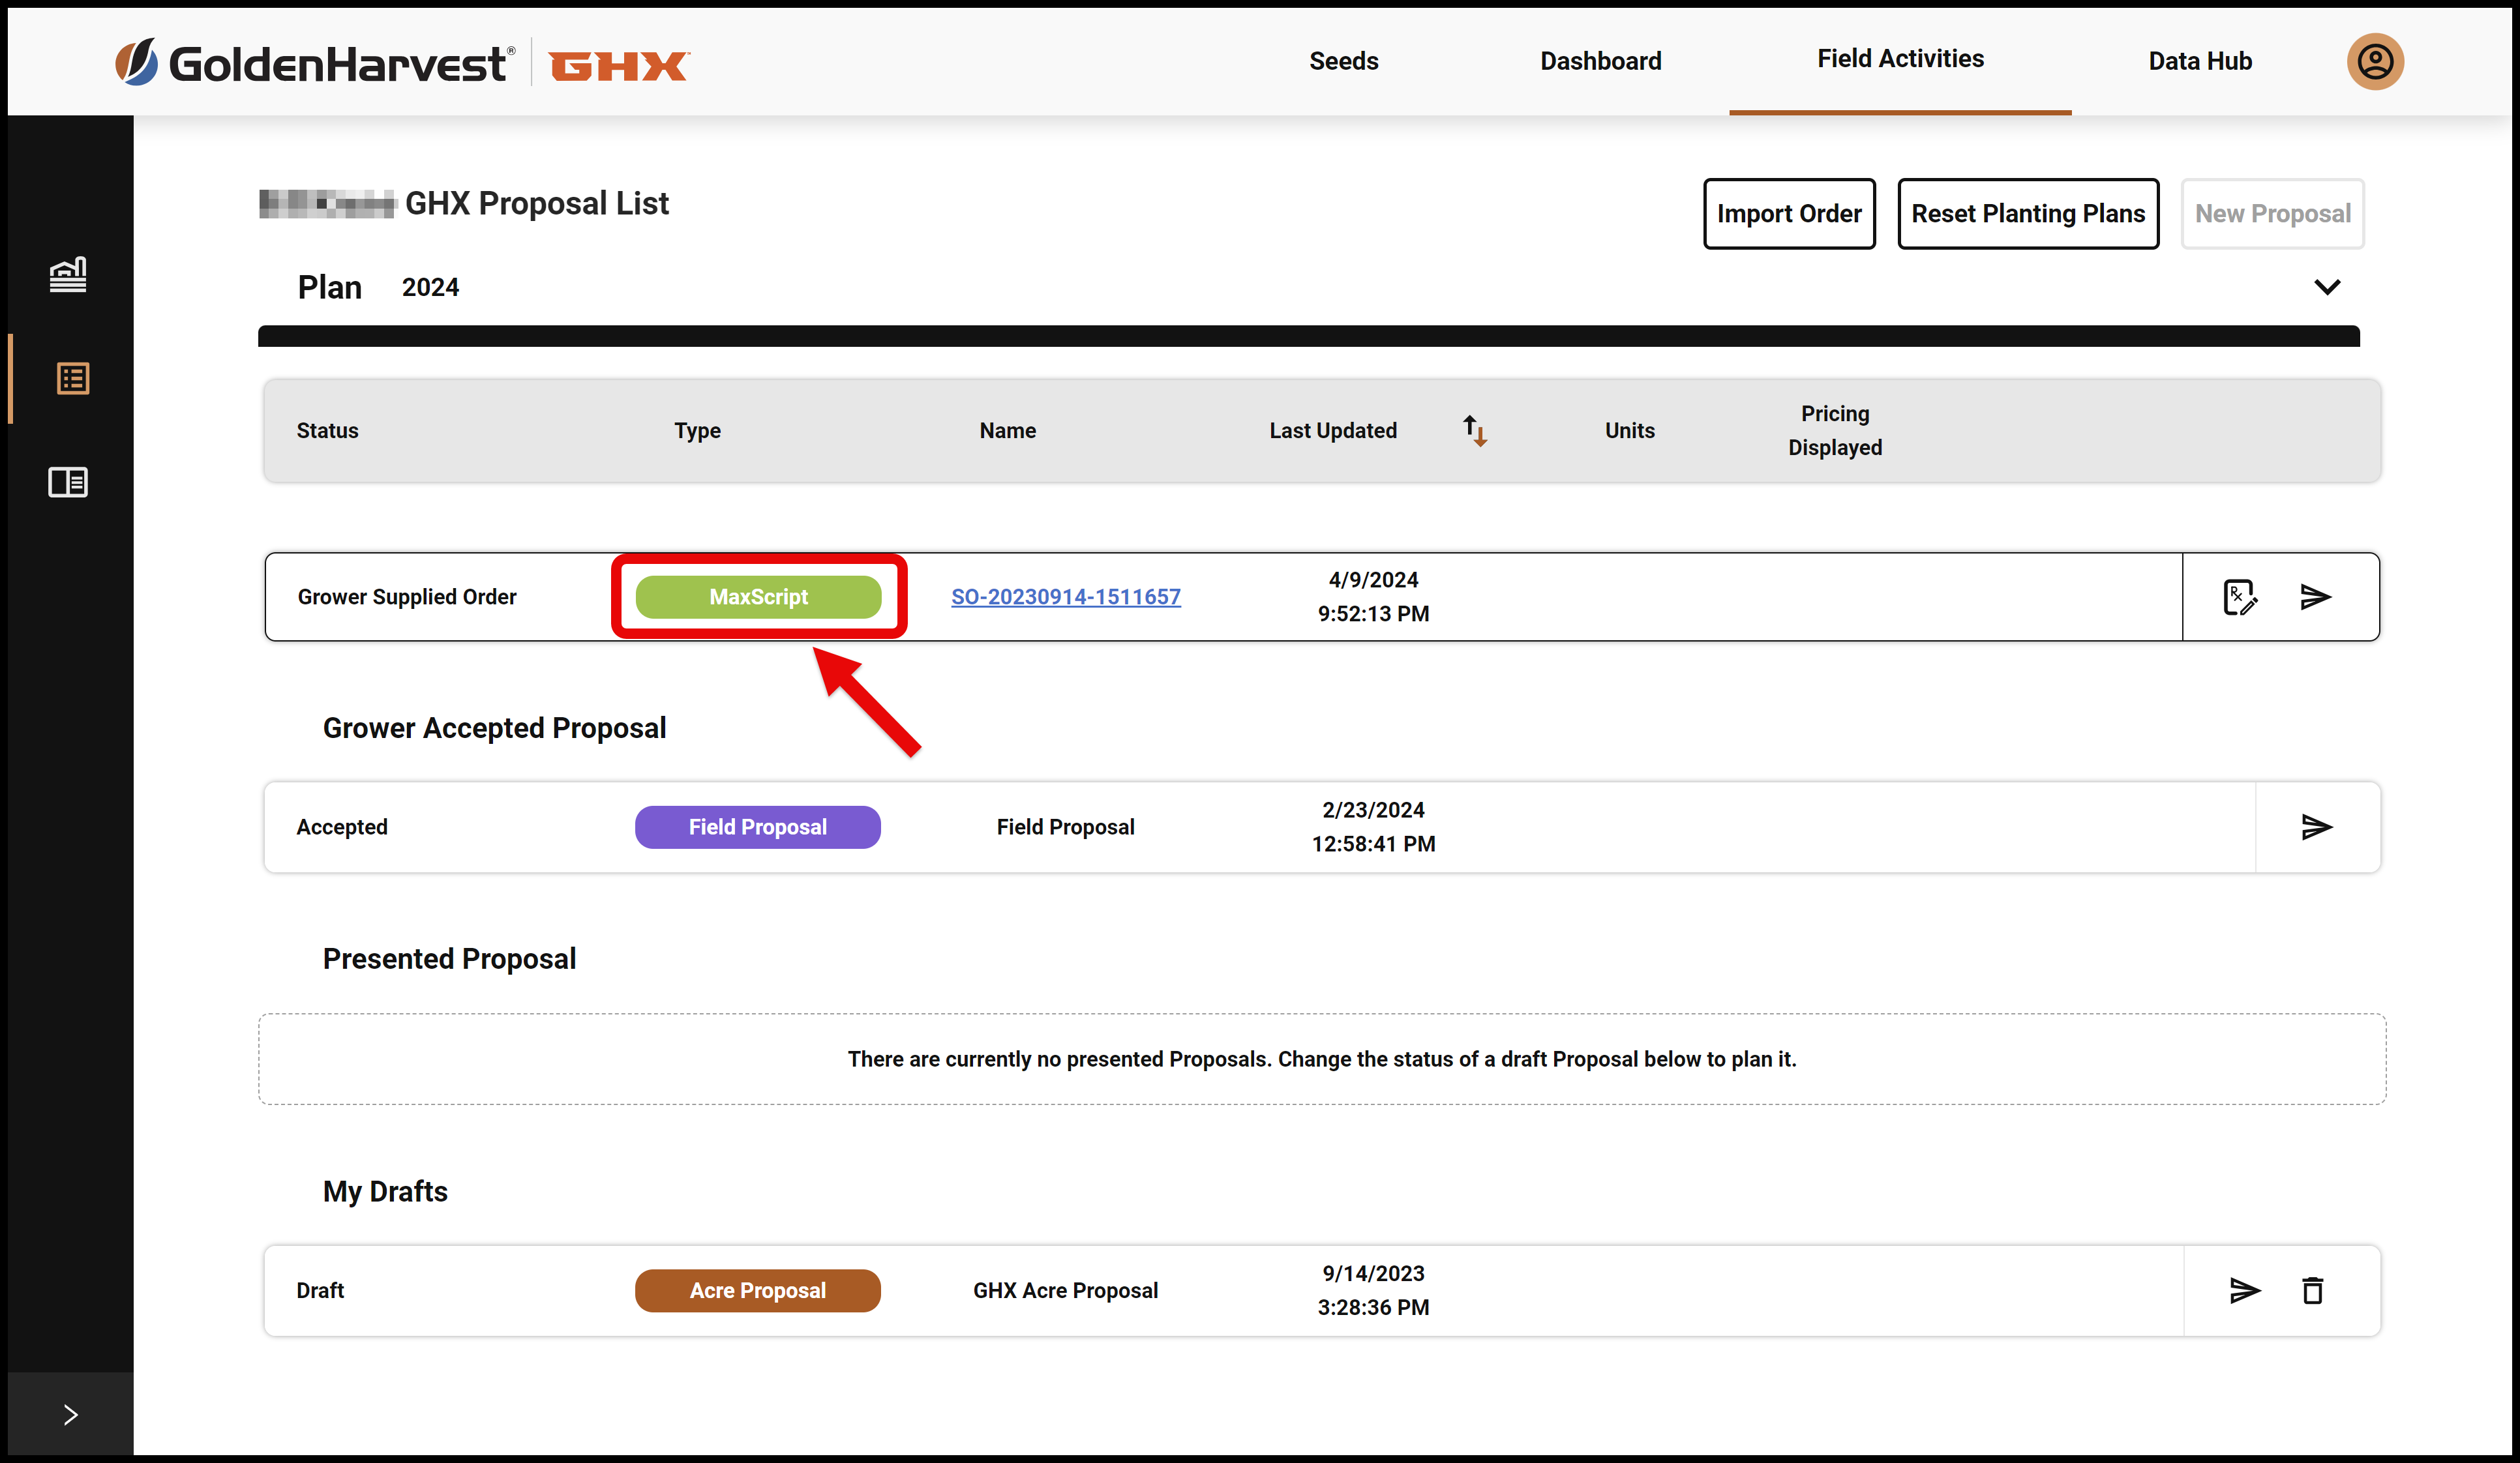The image size is (2520, 1463).
Task: Delete the GHX Acre Proposal draft
Action: pyautogui.click(x=2313, y=1290)
